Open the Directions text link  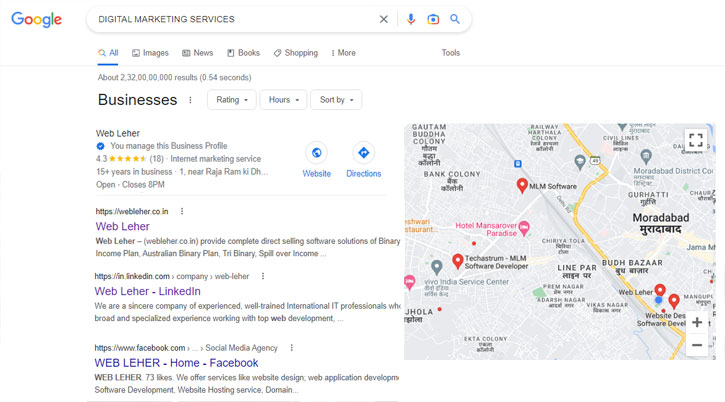coord(364,174)
